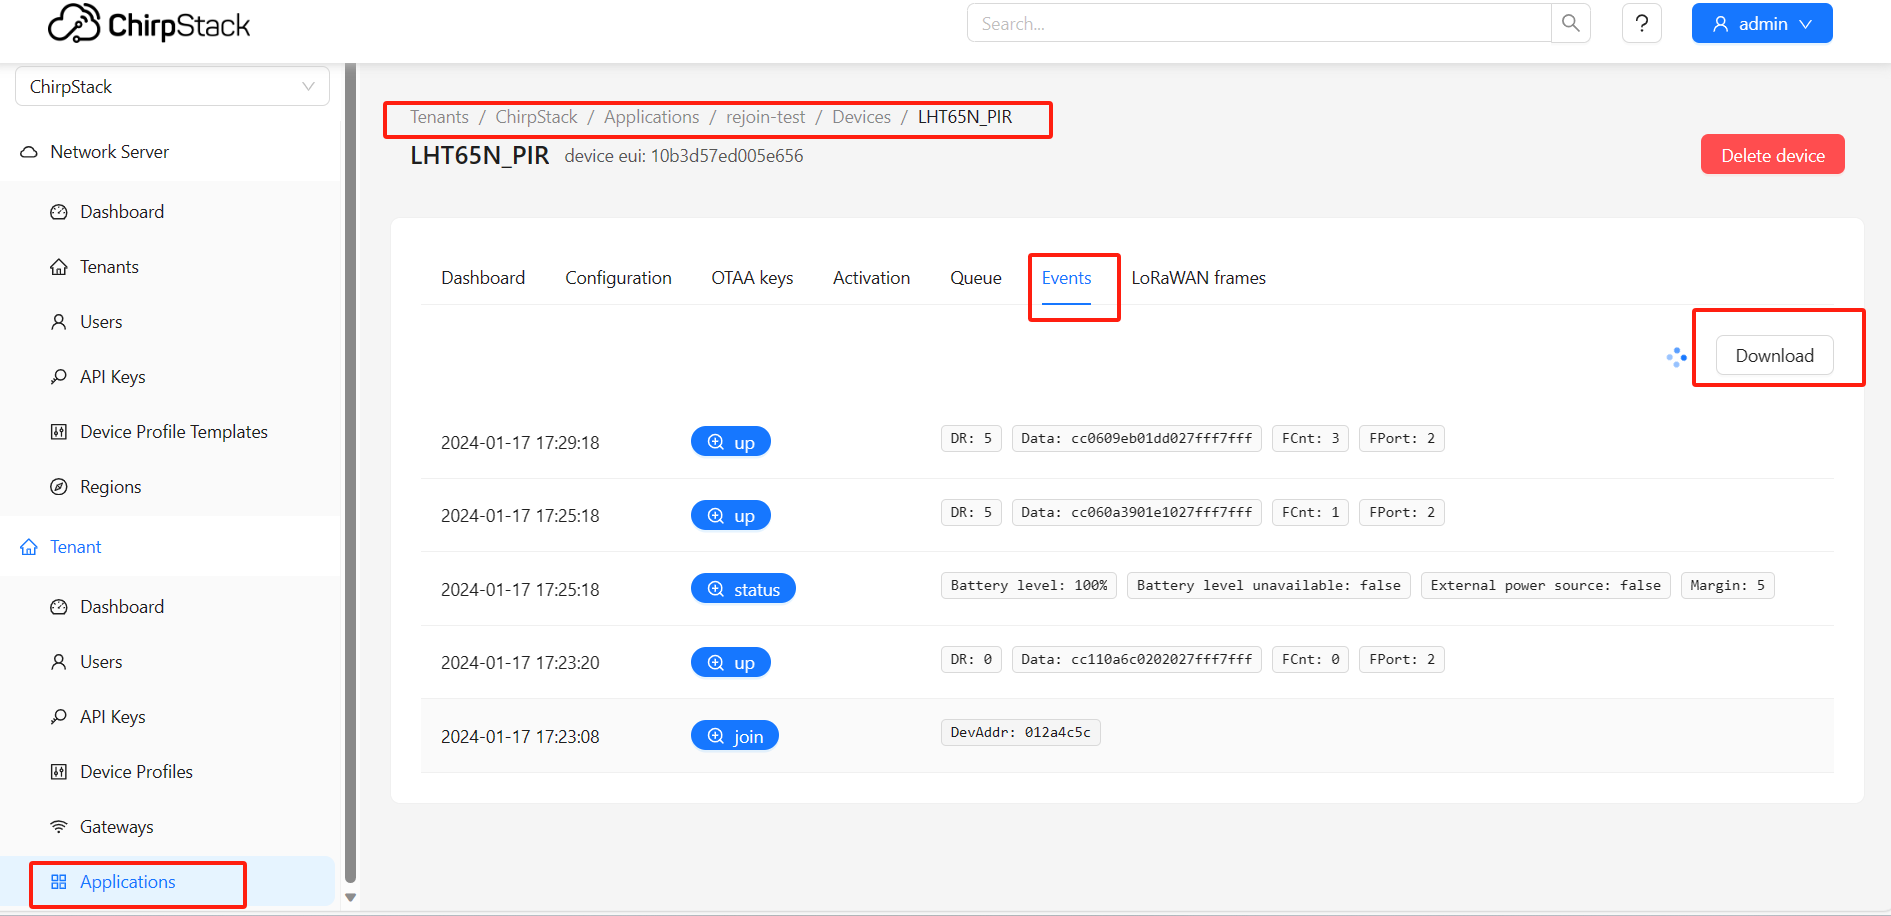The image size is (1891, 916).
Task: Click Network Server API Keys icon
Action: coord(59,377)
